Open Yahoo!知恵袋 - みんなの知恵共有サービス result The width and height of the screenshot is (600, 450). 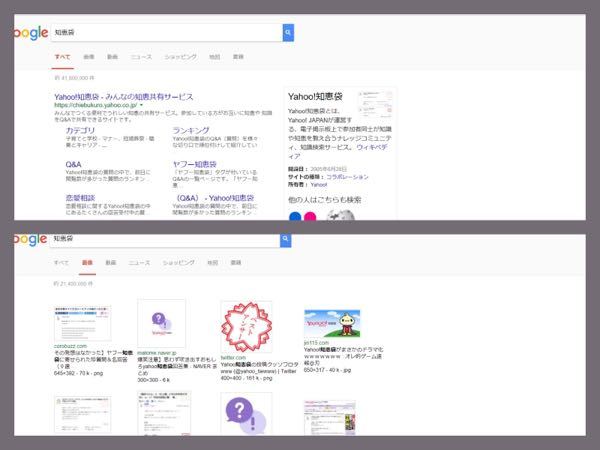click(x=121, y=95)
